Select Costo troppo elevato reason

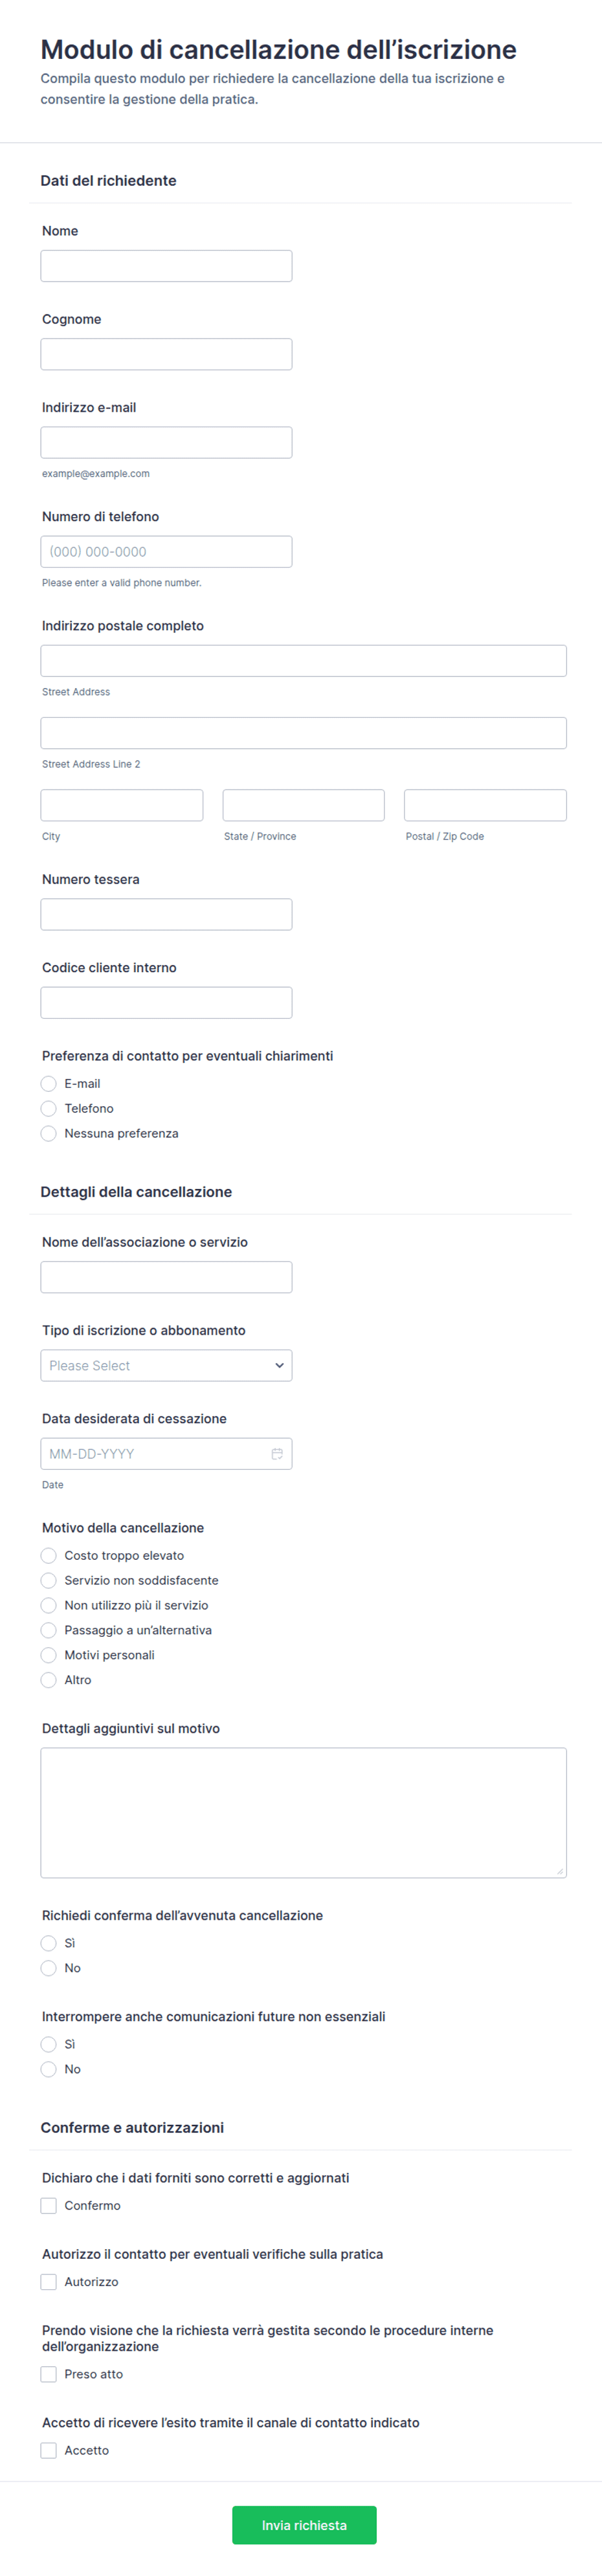tap(48, 1555)
